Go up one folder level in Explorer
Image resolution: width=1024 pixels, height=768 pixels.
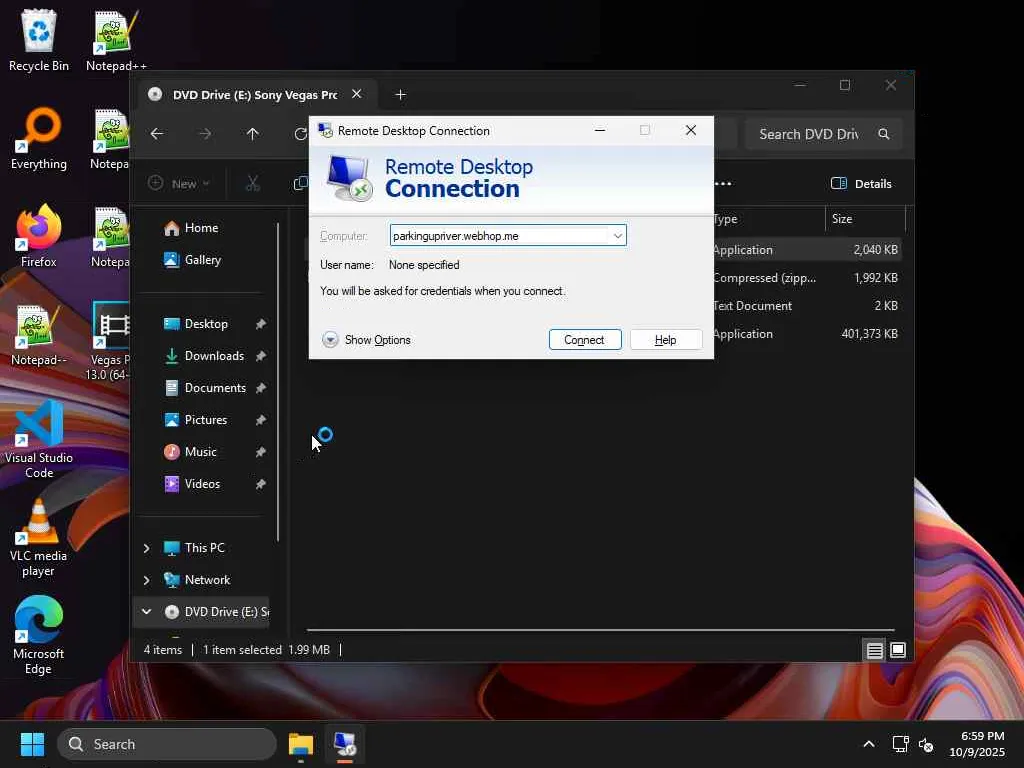pyautogui.click(x=253, y=134)
